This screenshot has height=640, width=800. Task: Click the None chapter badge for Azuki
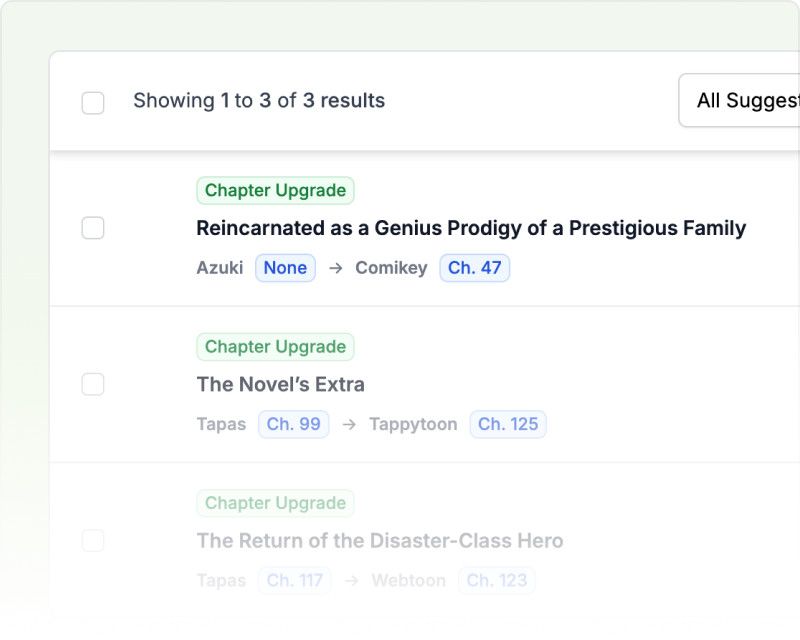pos(285,268)
